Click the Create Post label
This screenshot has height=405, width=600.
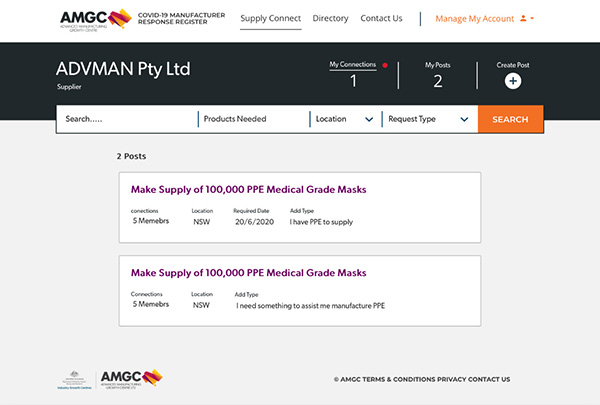(513, 65)
